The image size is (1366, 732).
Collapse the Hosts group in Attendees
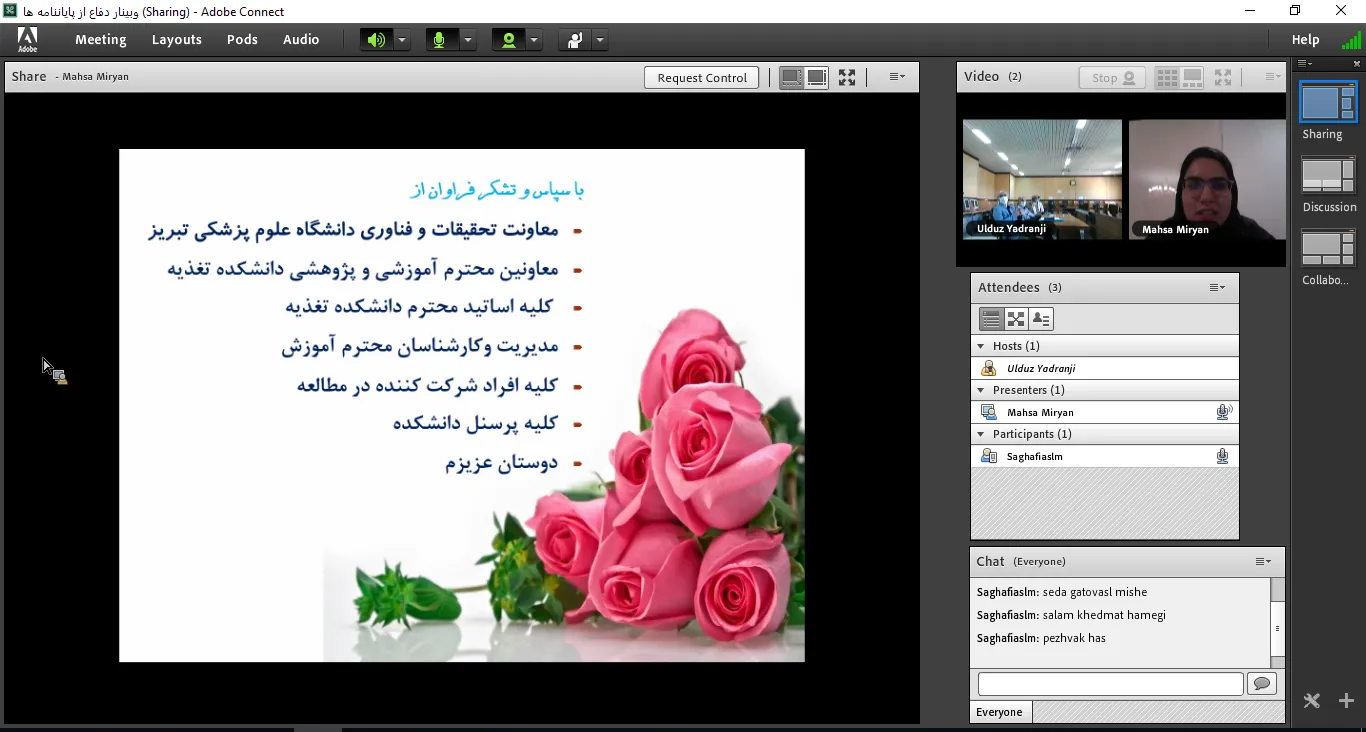[x=981, y=346]
